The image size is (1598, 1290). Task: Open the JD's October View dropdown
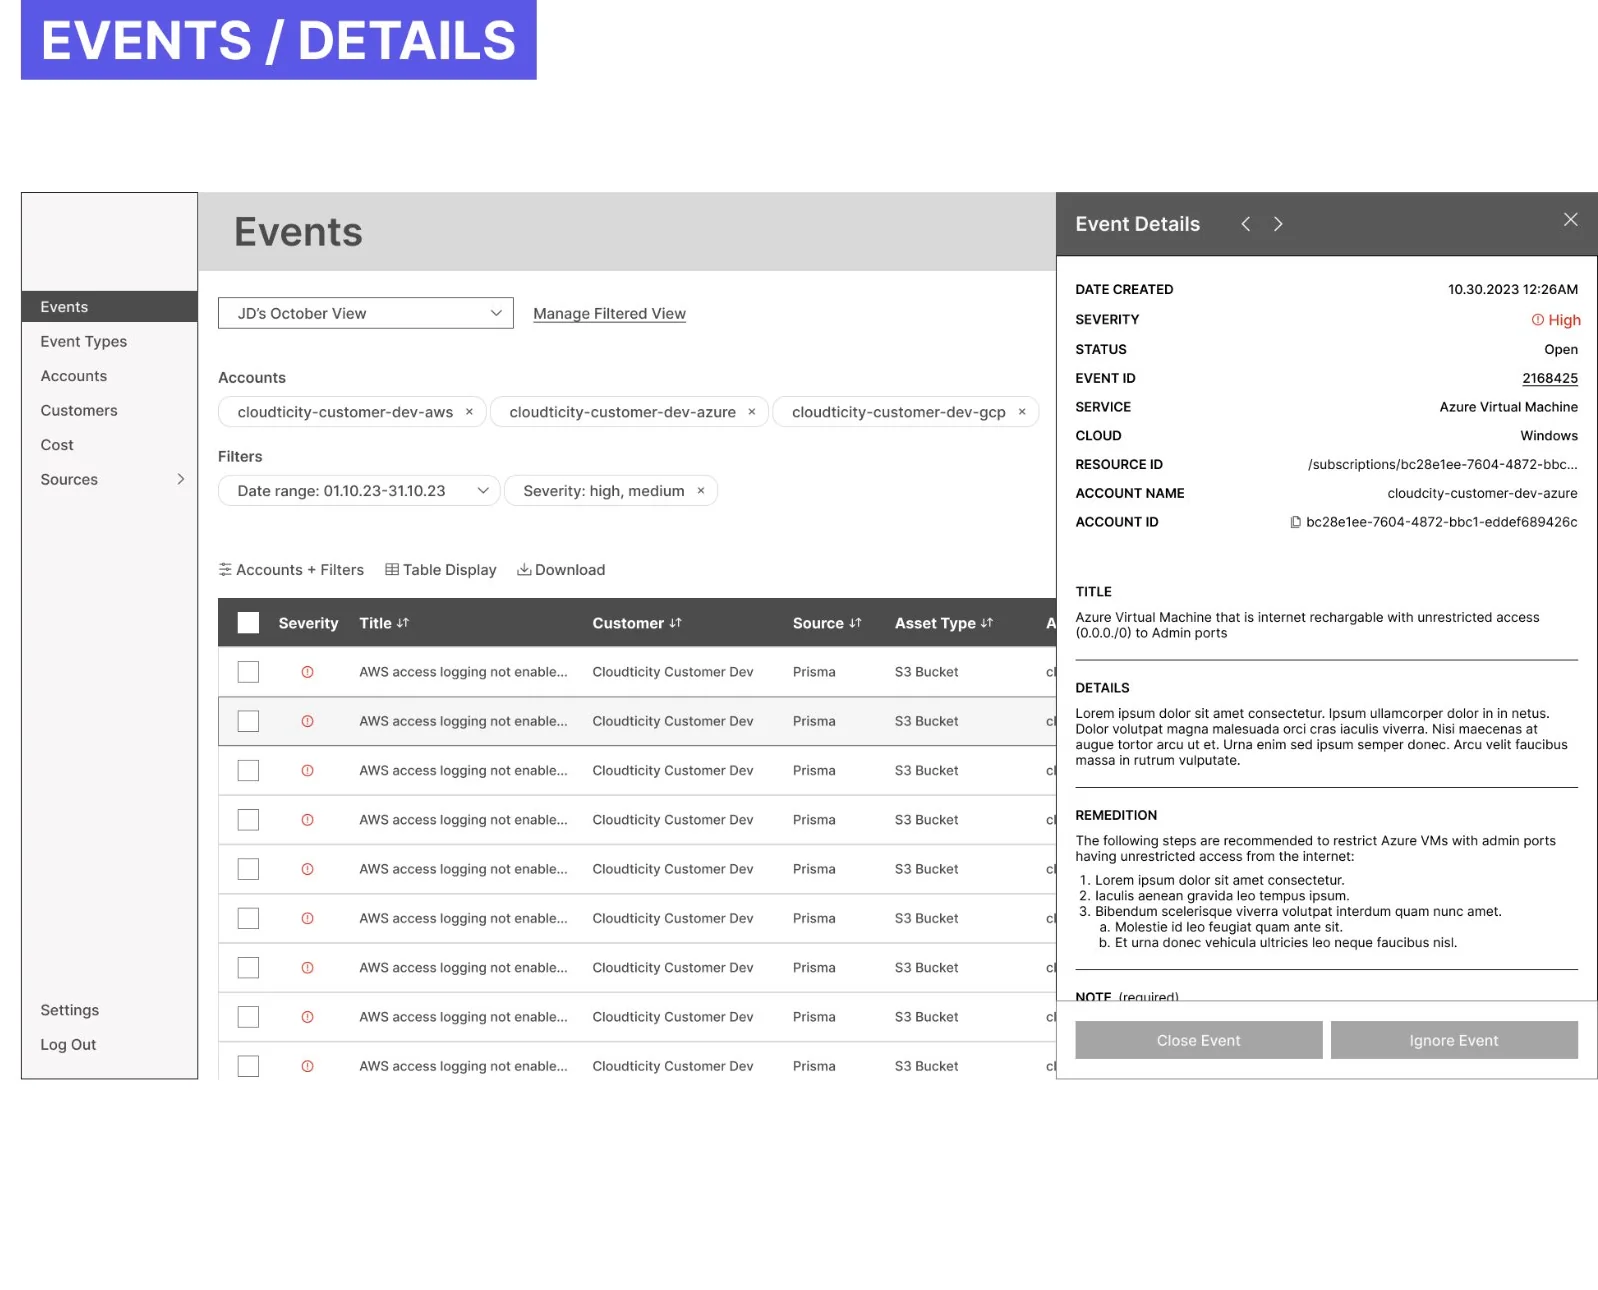pos(366,313)
